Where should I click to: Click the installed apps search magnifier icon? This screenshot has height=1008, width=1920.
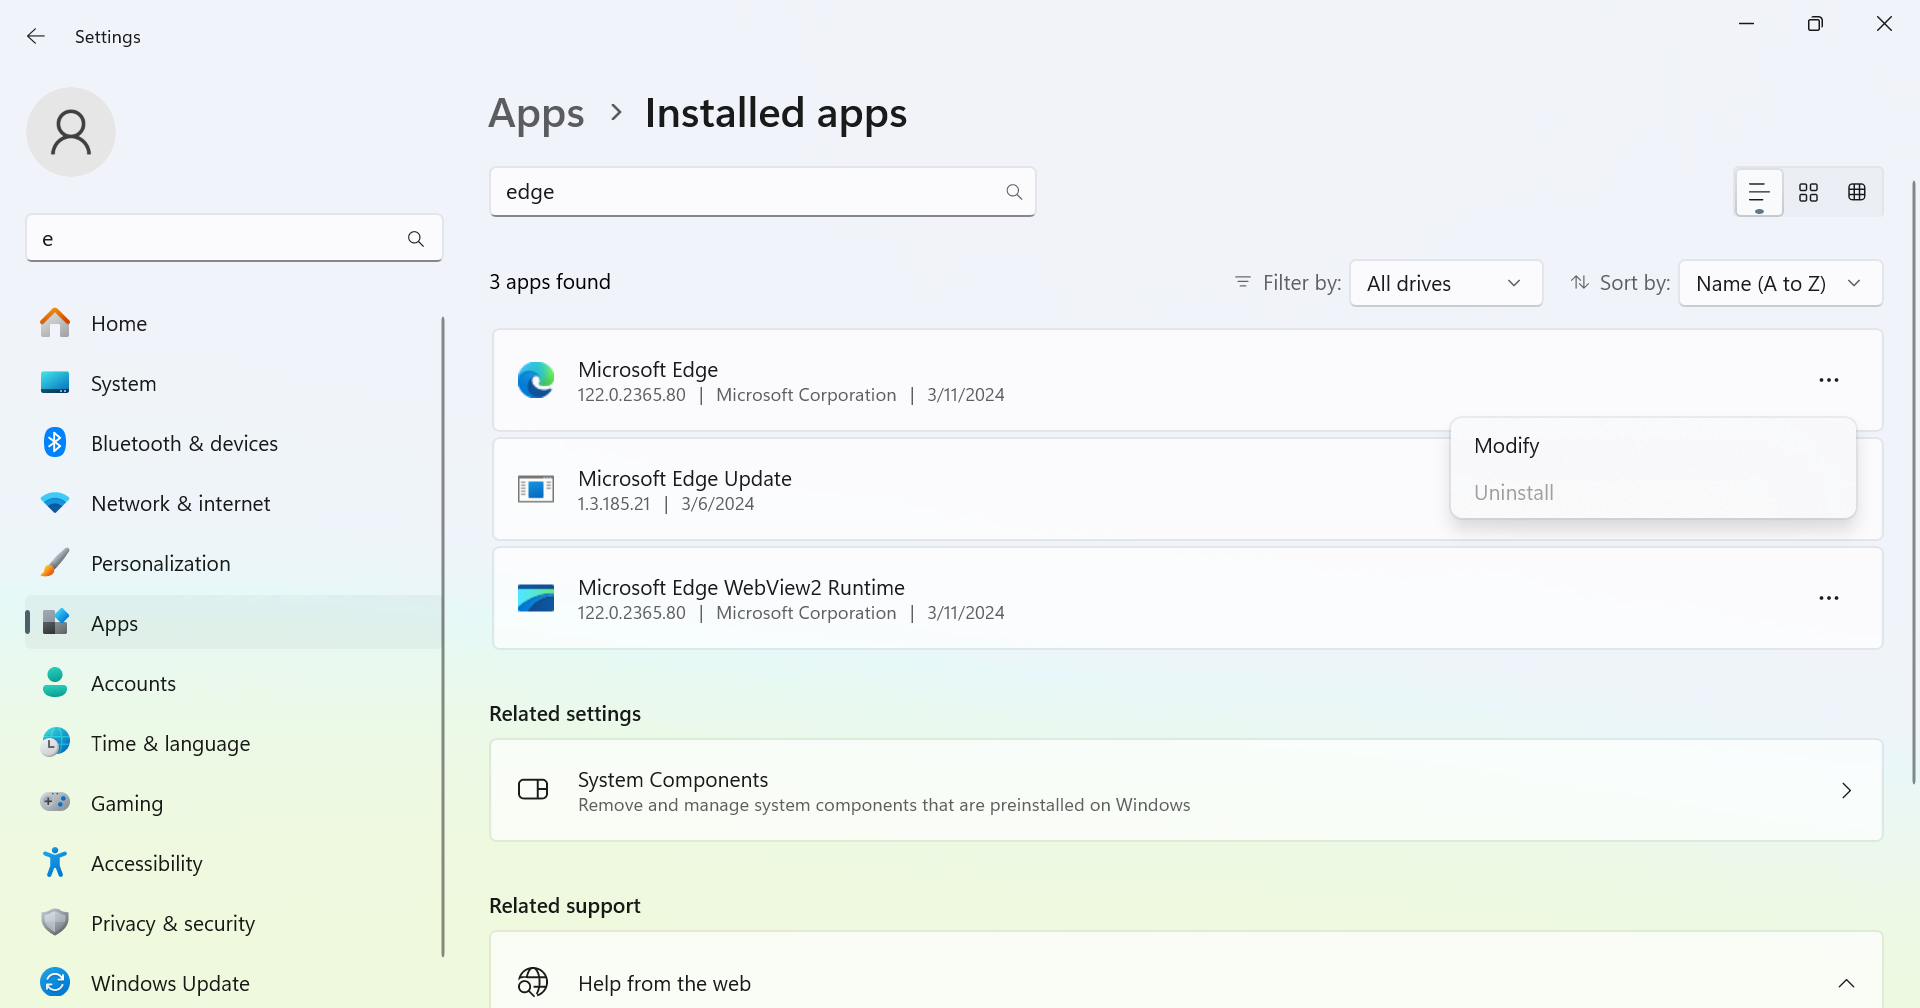[1014, 192]
